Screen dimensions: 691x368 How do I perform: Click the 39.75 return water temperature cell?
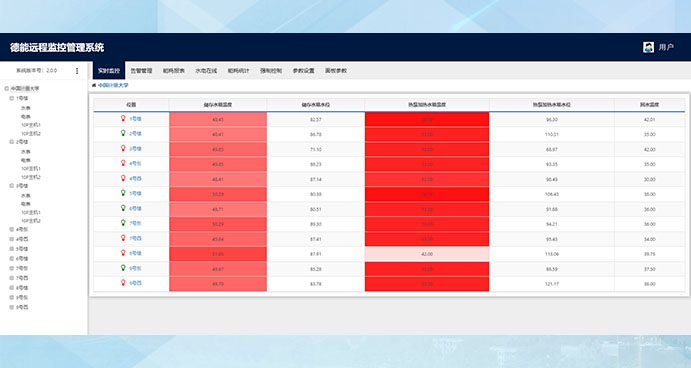point(650,254)
